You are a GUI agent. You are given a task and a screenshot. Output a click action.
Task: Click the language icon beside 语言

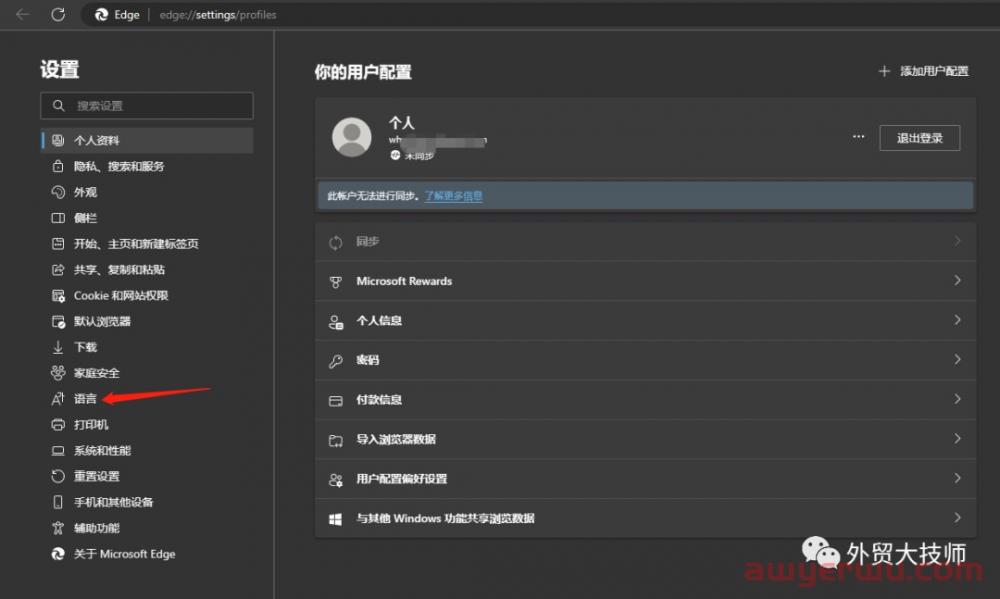58,399
